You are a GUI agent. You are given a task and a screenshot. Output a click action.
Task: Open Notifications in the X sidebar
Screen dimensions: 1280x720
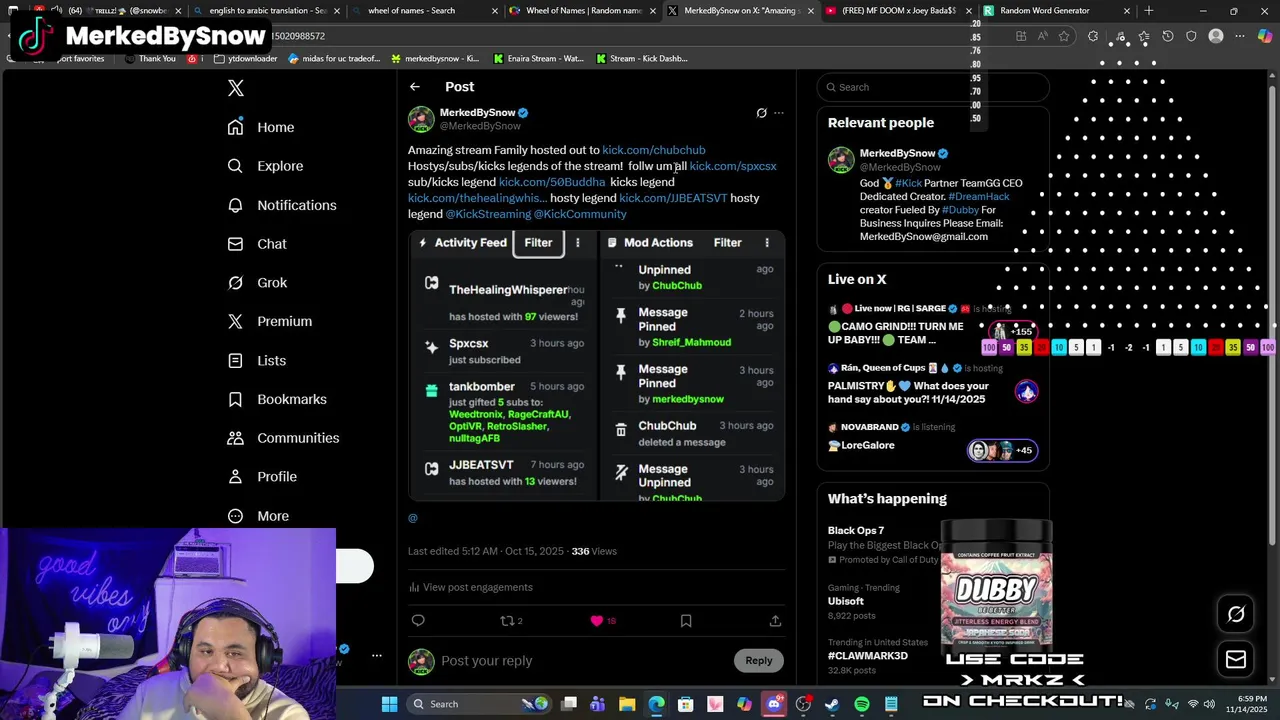[x=282, y=205]
